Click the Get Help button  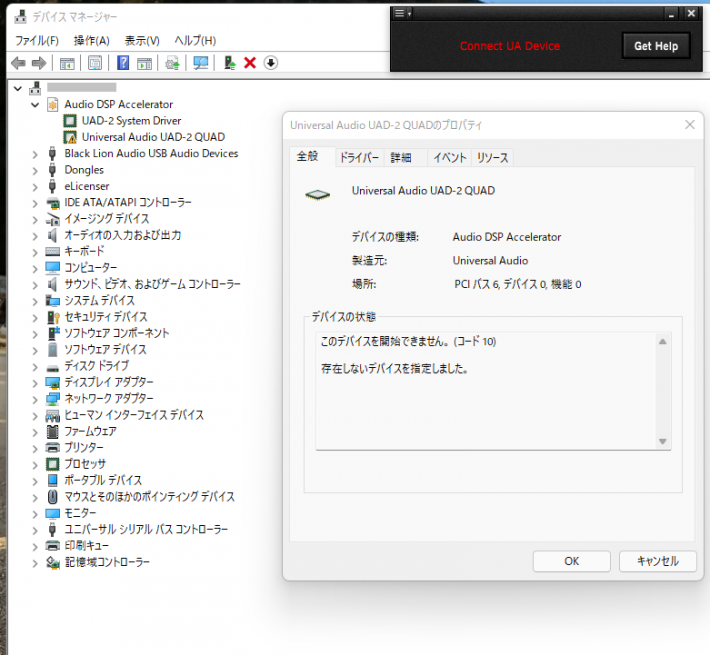coord(656,46)
